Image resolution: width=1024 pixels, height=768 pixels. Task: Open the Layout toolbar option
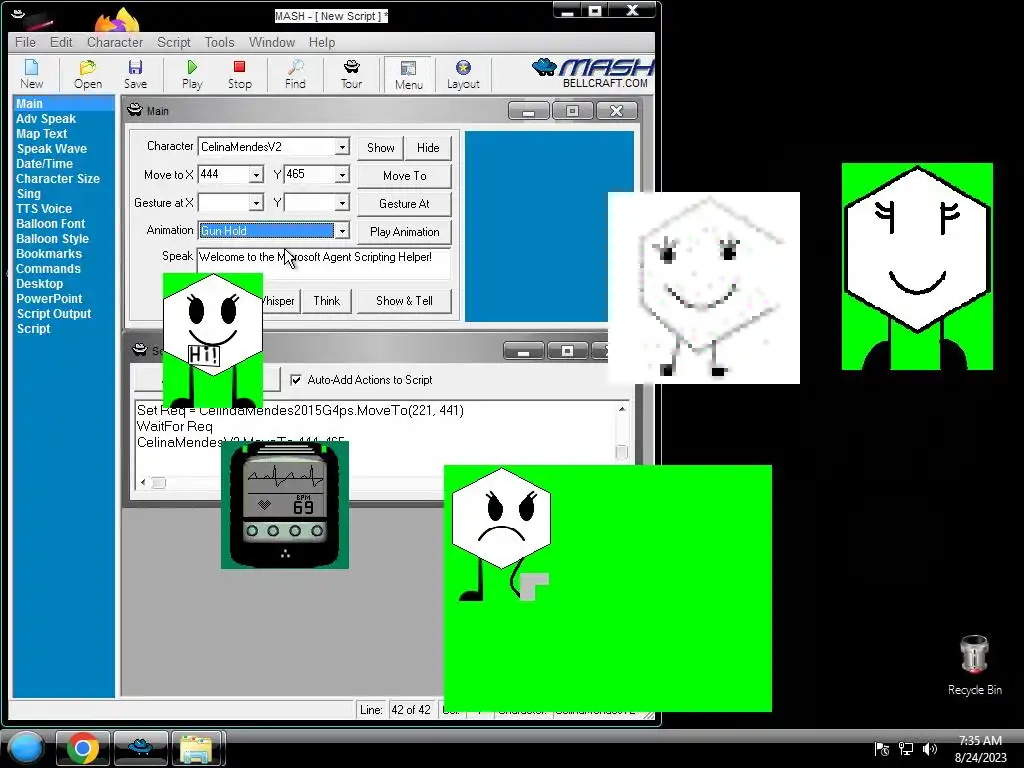(x=463, y=74)
